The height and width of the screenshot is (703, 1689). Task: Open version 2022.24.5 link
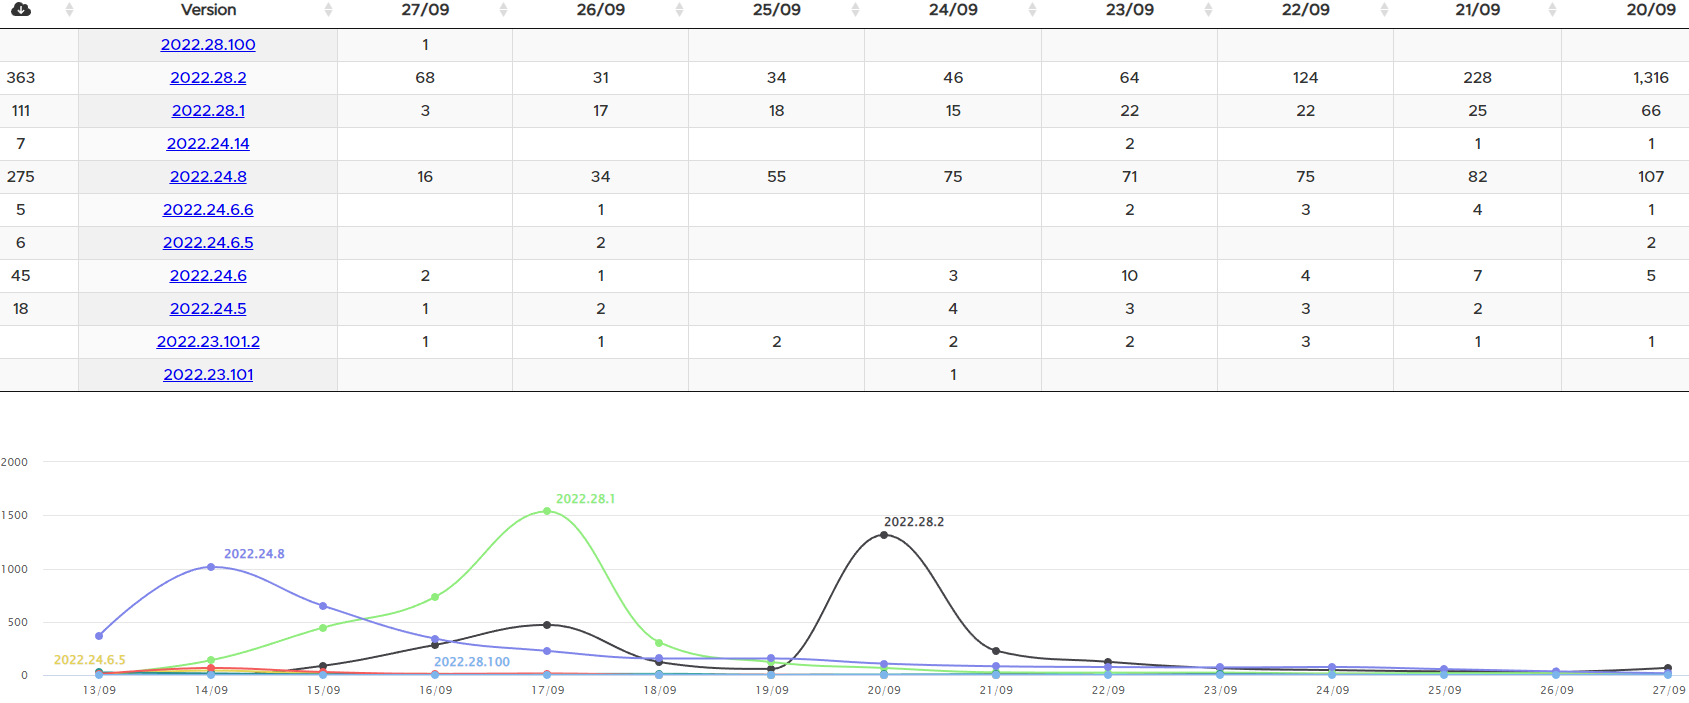208,309
